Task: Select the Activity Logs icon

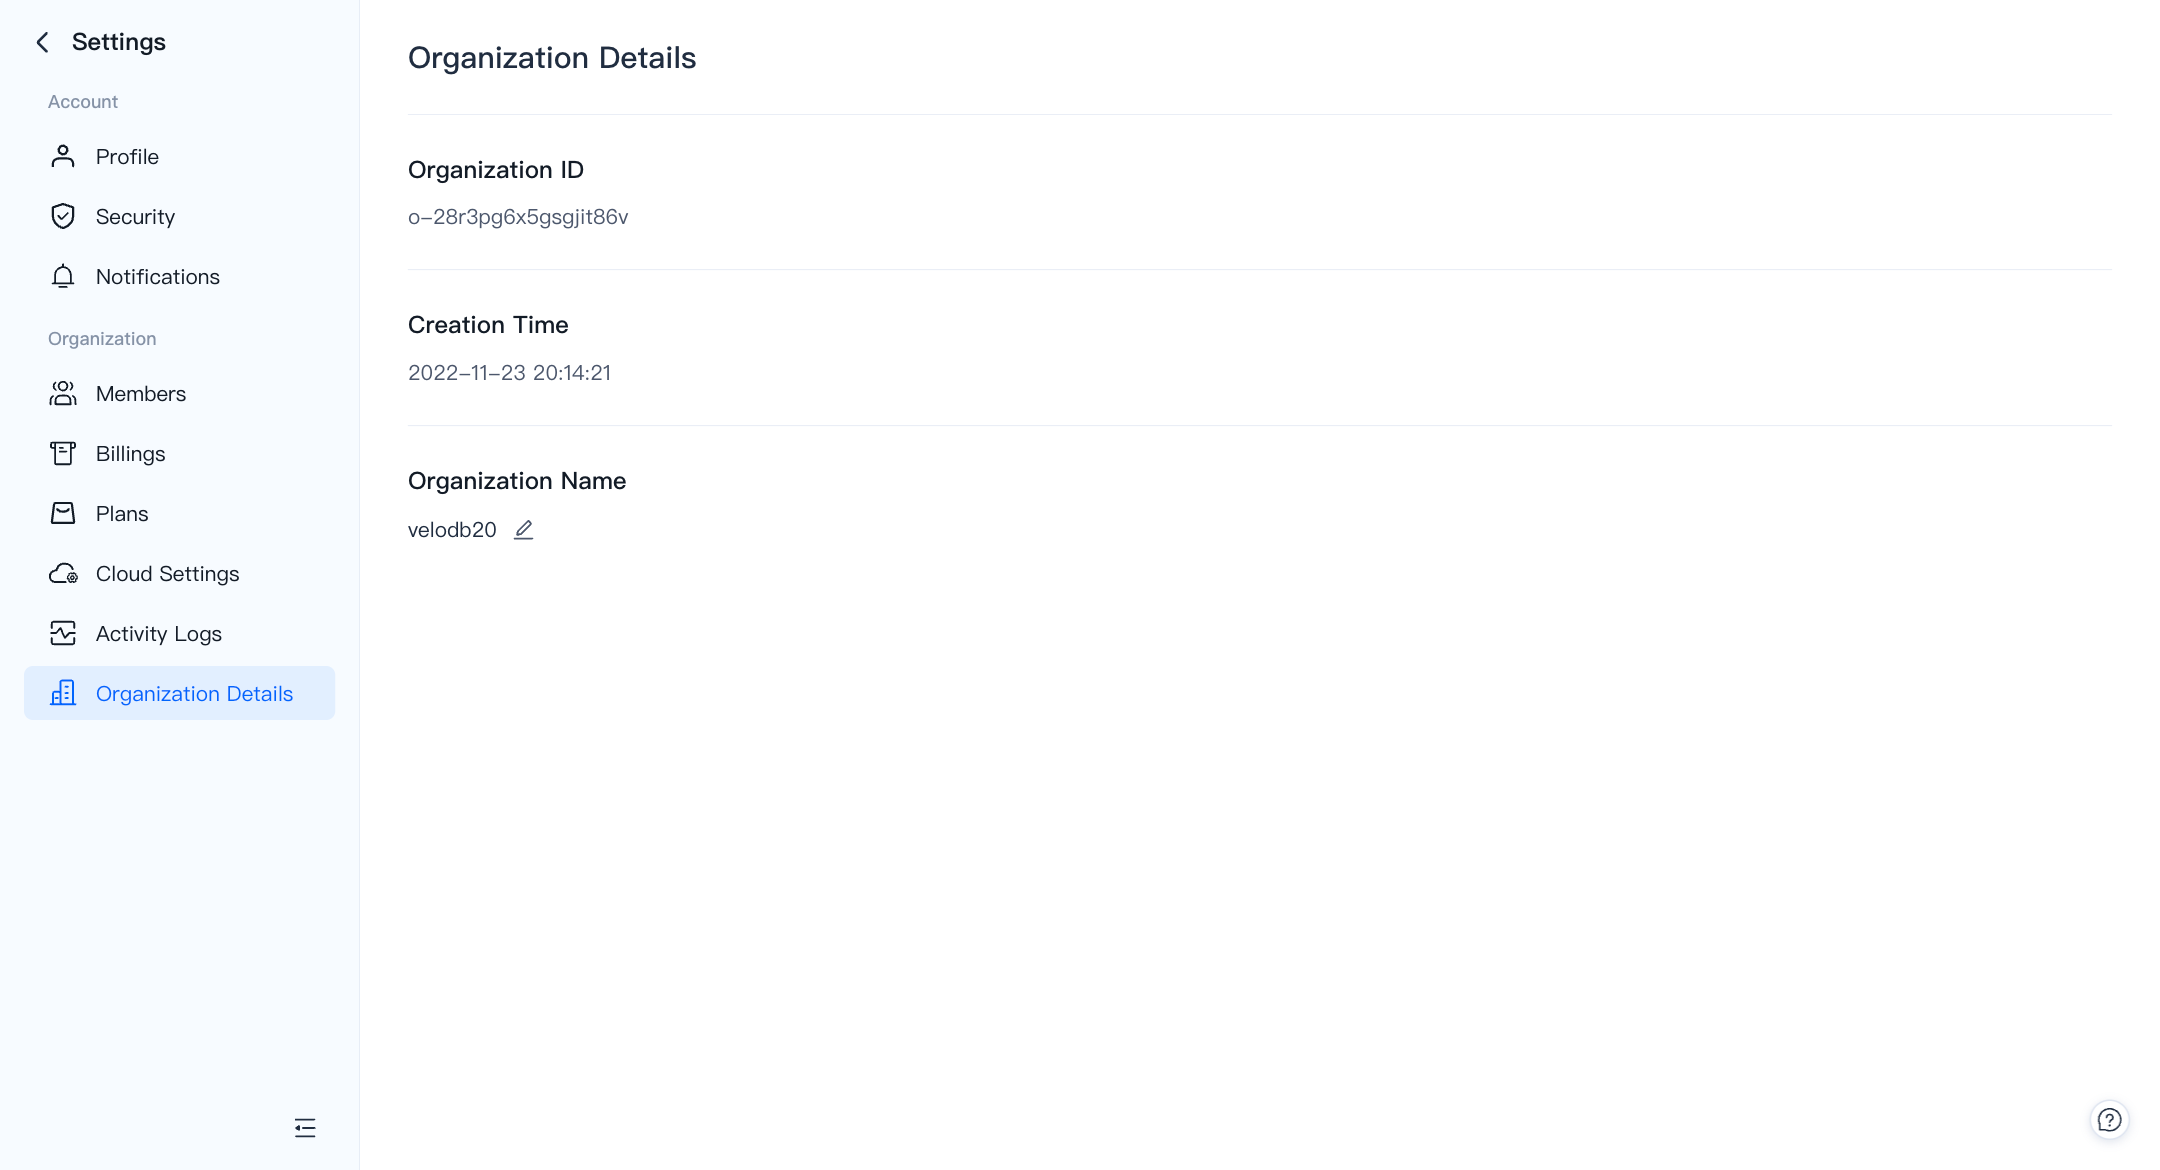Action: [x=62, y=633]
